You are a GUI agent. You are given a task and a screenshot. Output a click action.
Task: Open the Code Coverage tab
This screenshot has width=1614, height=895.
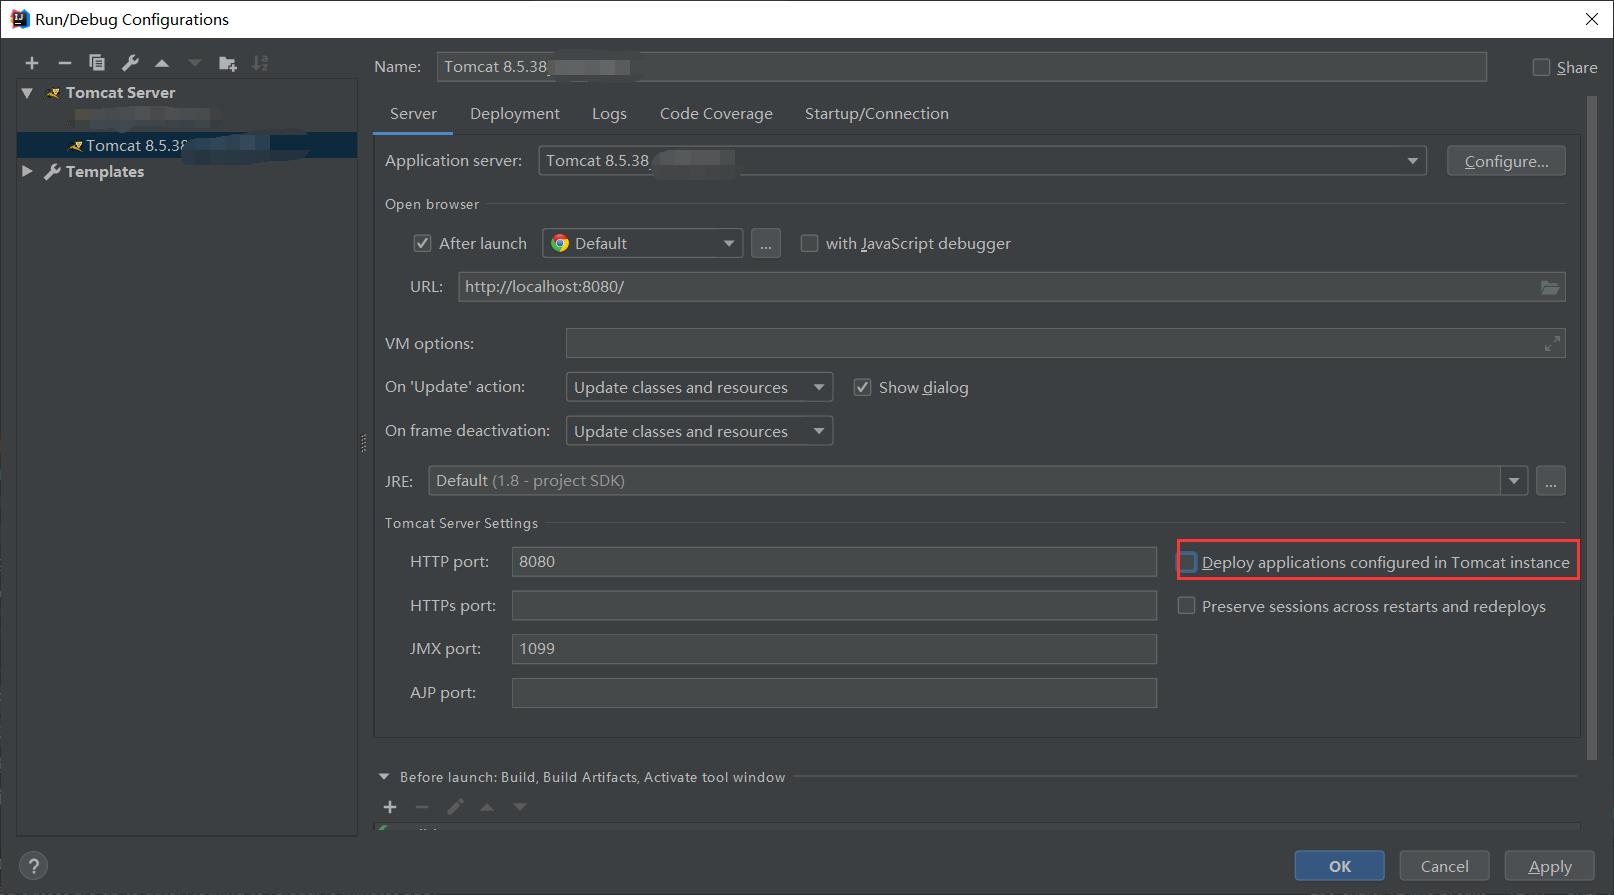[x=716, y=114]
